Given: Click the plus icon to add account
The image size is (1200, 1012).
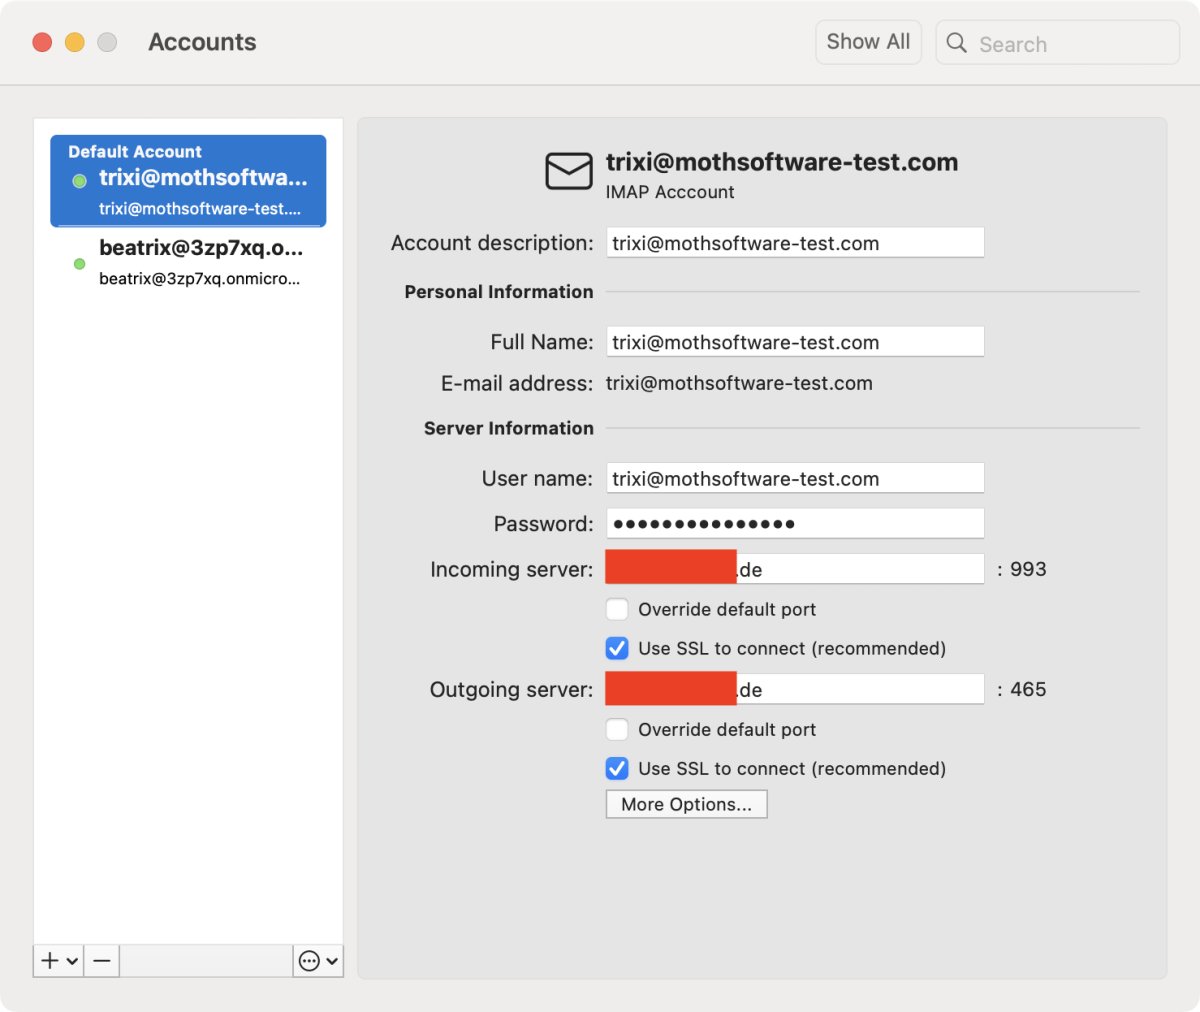Looking at the screenshot, I should (x=50, y=961).
